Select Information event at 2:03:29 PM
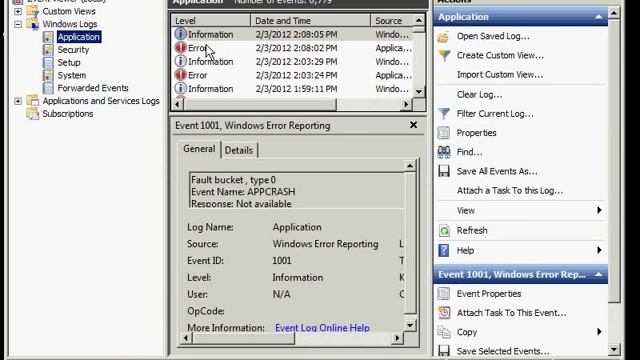Screen dimensions: 640x360 pos(292,62)
